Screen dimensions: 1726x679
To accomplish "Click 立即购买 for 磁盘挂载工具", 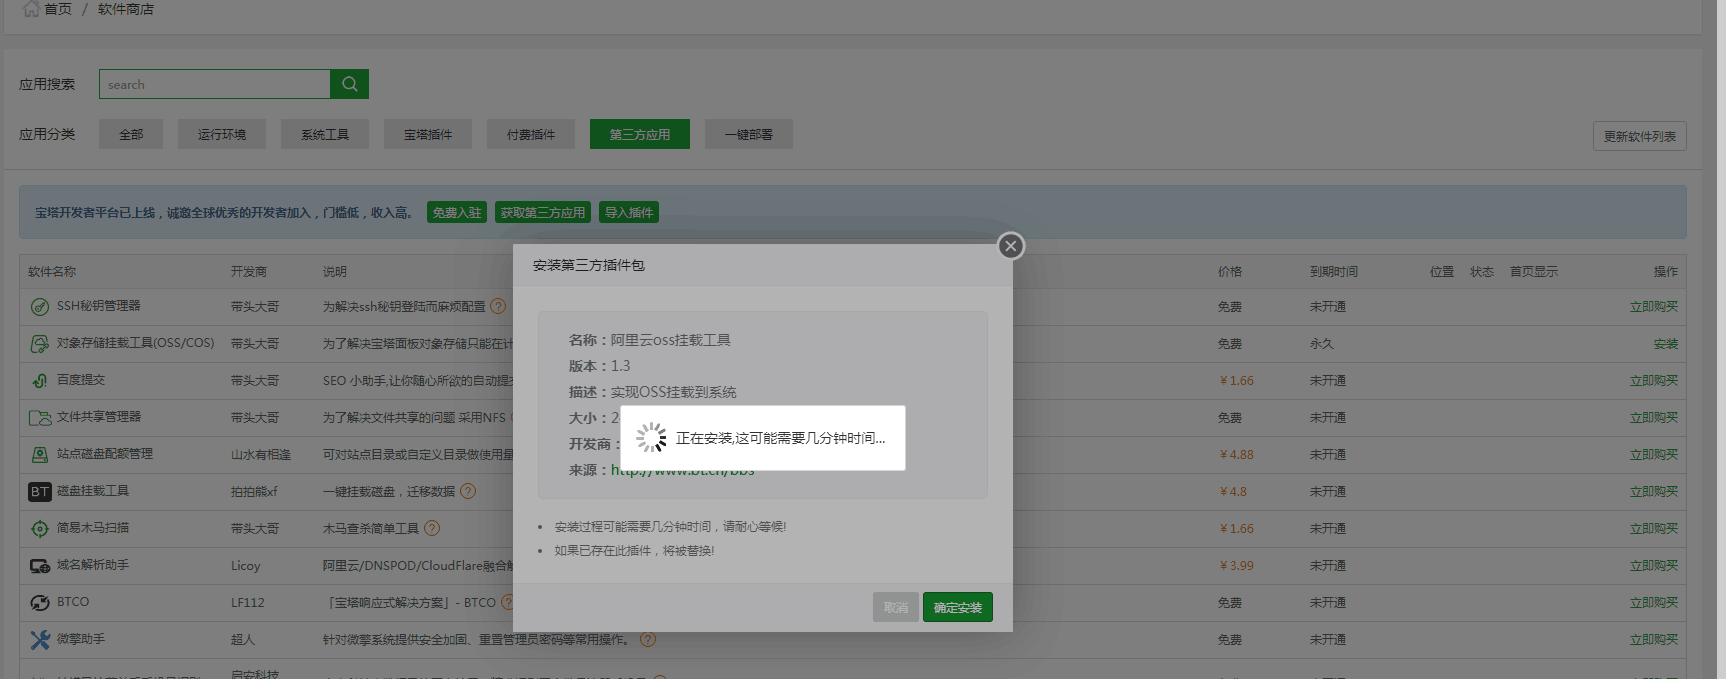I will pos(1654,491).
